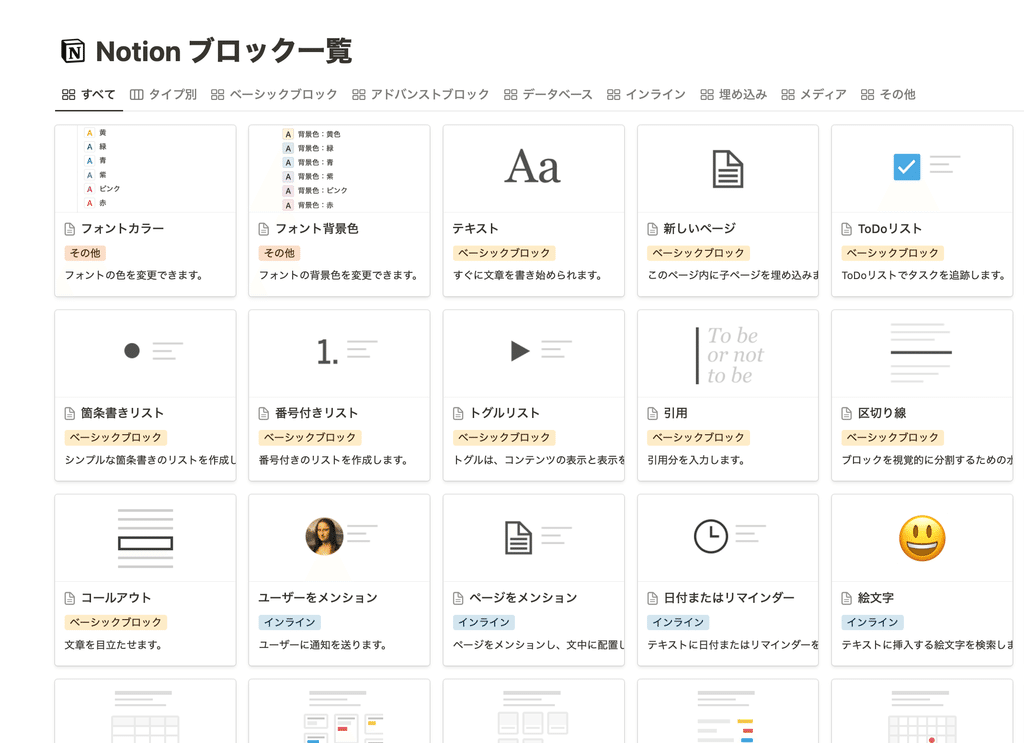Click the page icon next to フォント背景色
1024x743 pixels.
264,229
